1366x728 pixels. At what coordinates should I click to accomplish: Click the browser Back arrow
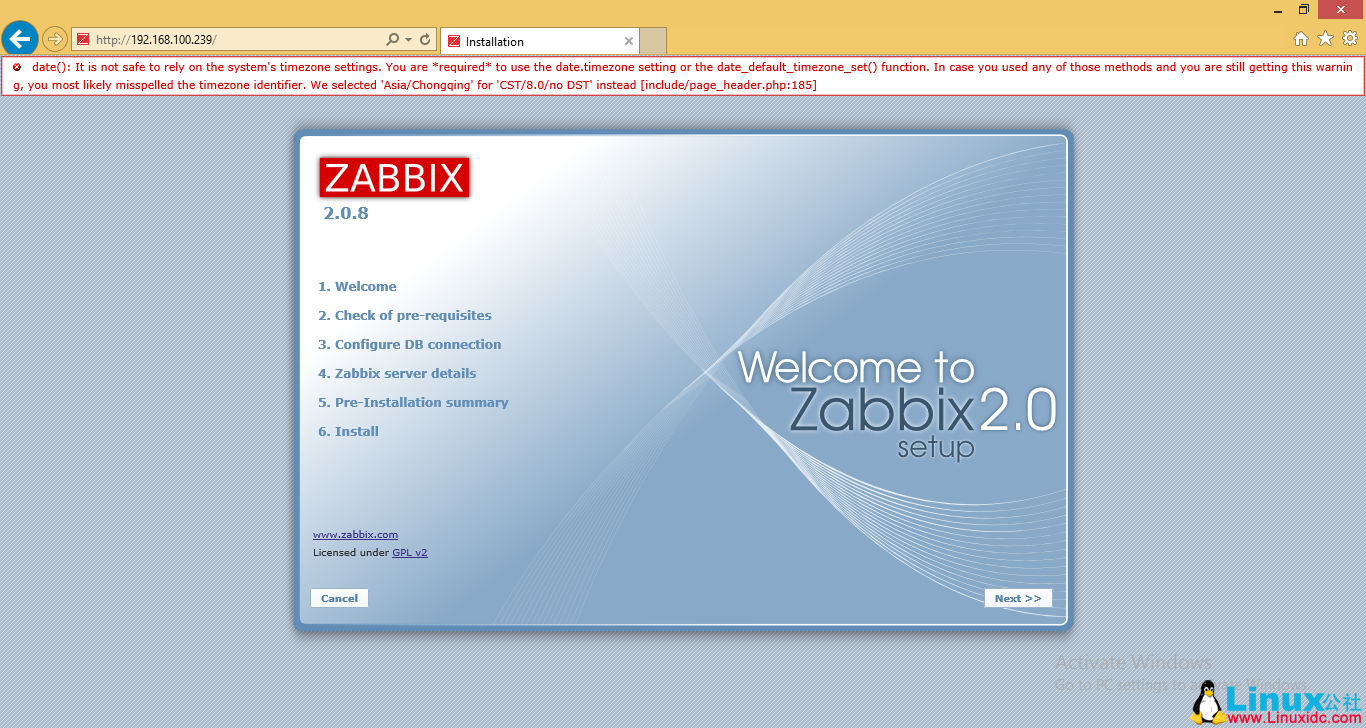tap(19, 38)
